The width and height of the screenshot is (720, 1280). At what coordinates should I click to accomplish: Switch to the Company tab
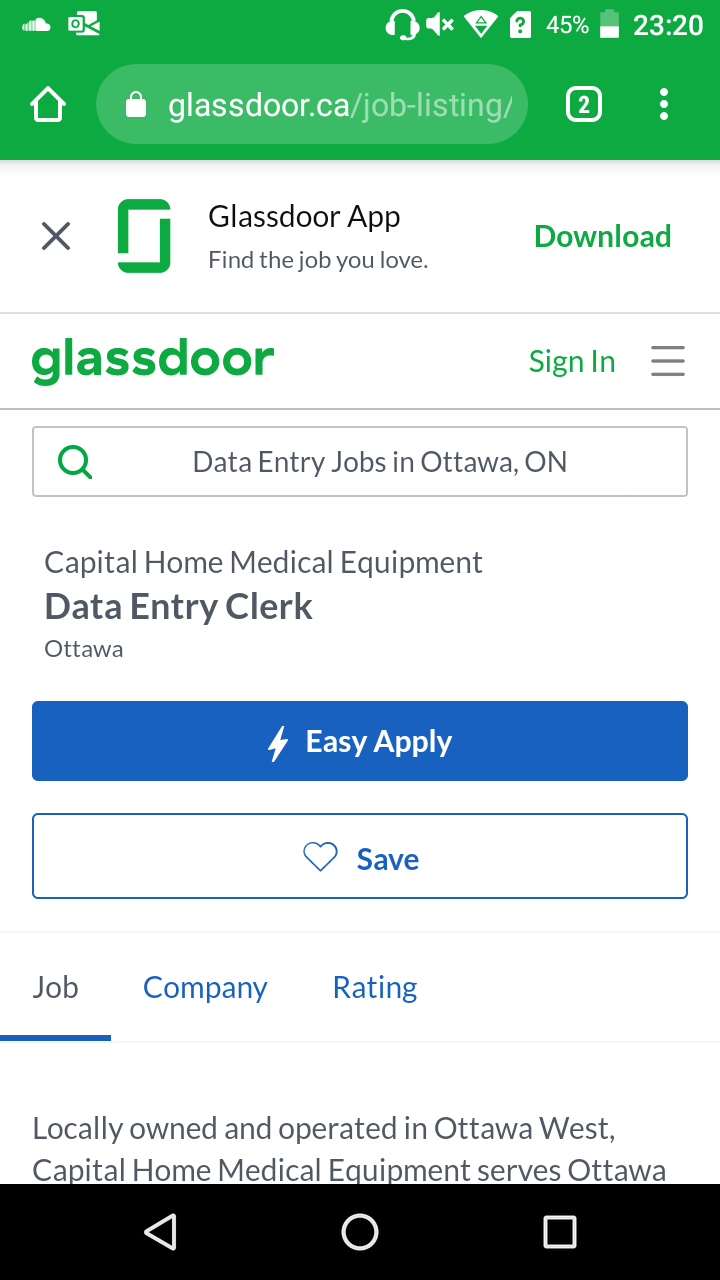(205, 988)
